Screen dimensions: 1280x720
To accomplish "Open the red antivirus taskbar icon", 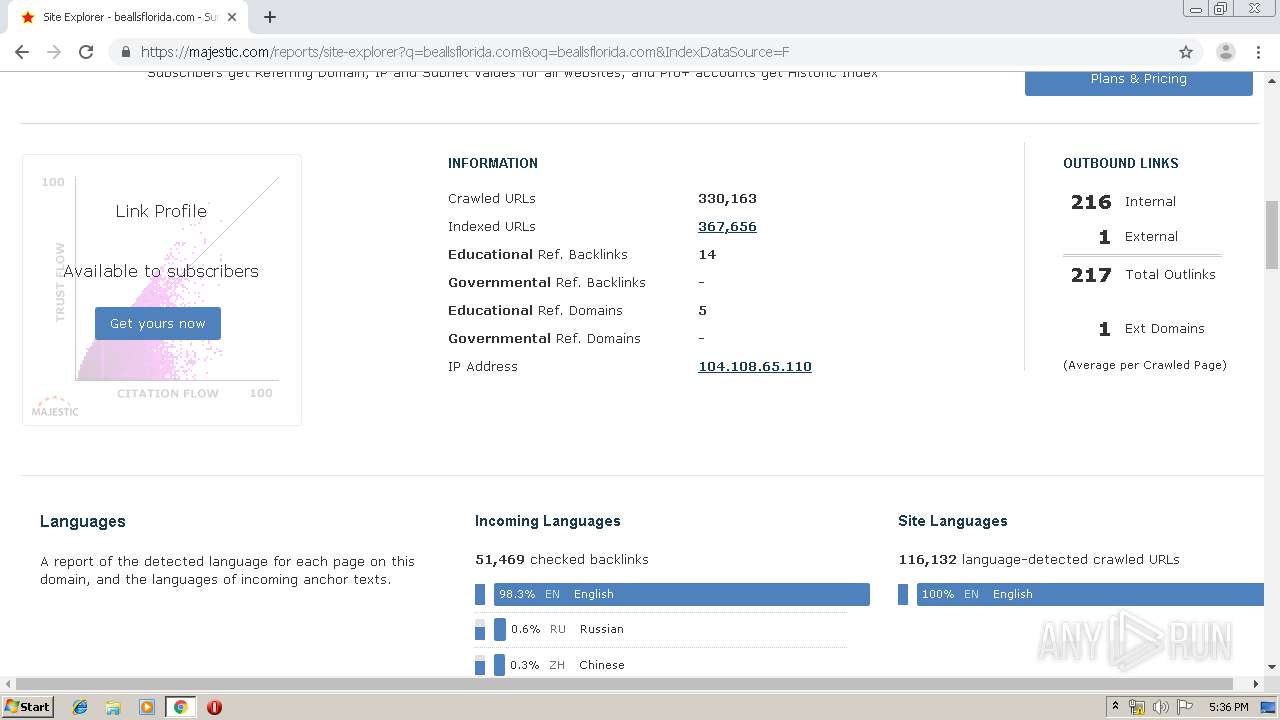I will (x=214, y=707).
